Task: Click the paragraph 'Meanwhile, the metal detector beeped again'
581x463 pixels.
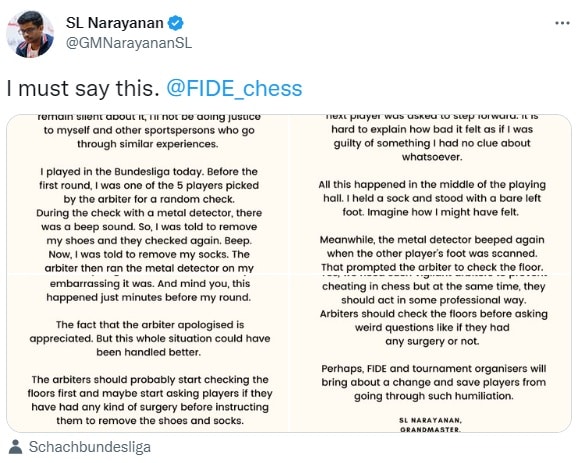Action: click(432, 253)
